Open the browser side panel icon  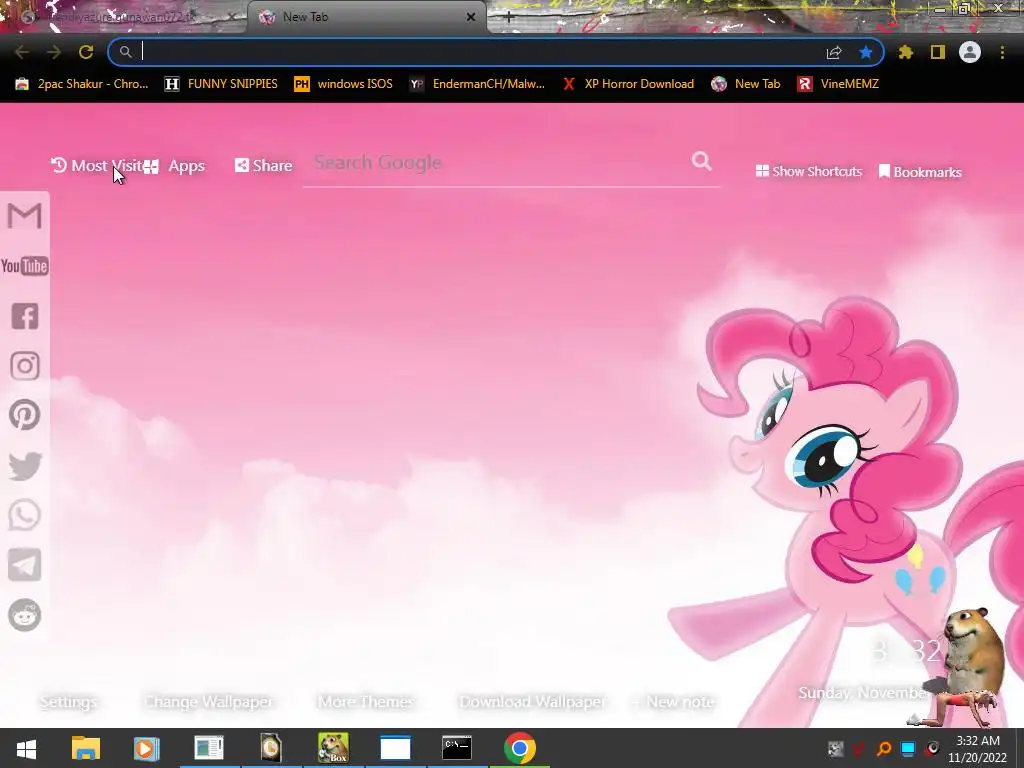tap(938, 52)
